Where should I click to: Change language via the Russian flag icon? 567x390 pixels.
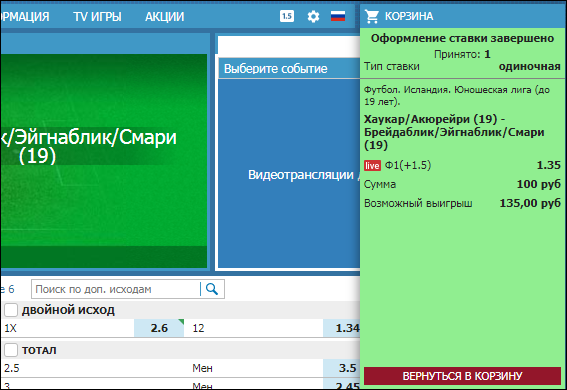click(338, 16)
